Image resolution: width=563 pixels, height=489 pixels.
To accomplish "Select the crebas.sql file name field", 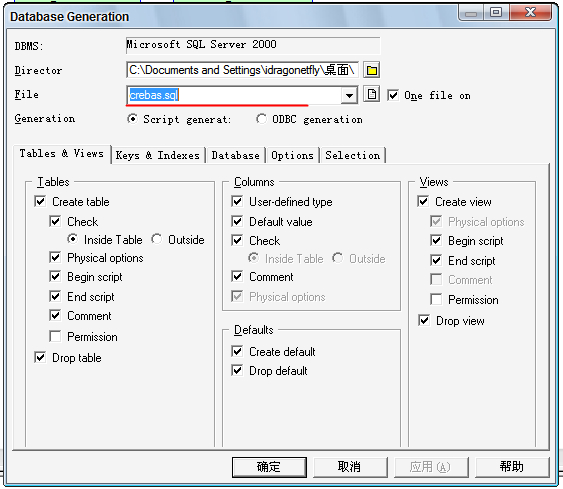I will tap(234, 95).
